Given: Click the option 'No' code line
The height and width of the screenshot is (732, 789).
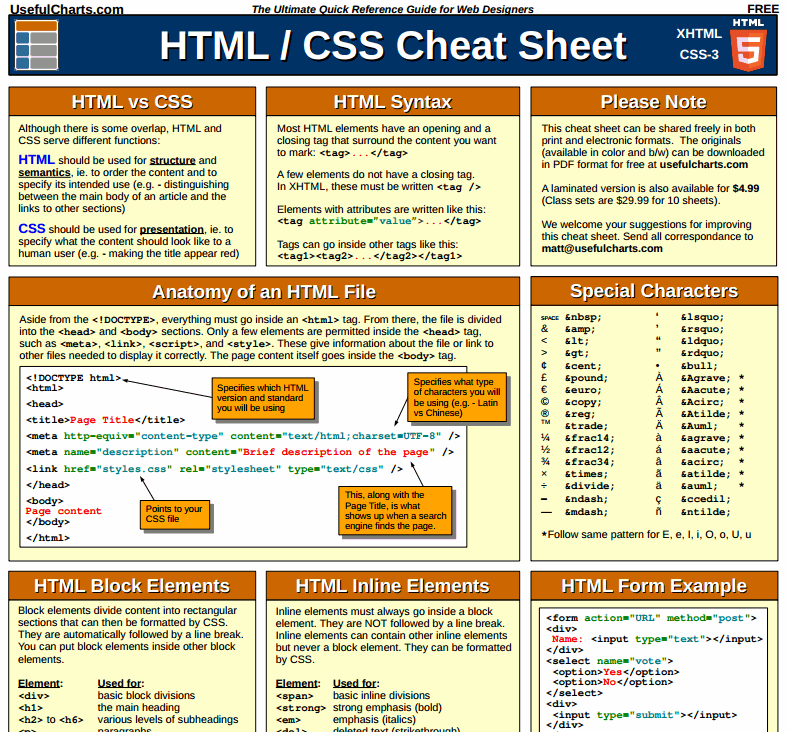Looking at the screenshot, I should click(x=613, y=682).
